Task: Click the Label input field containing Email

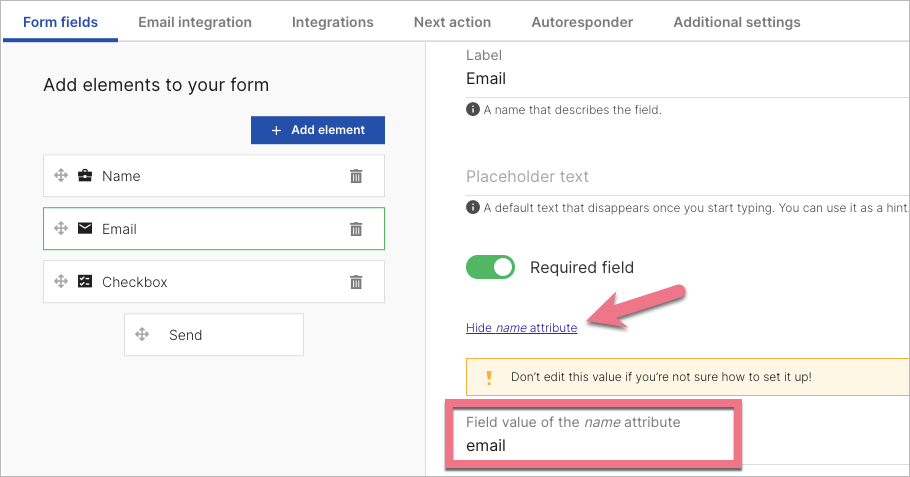Action: tap(680, 79)
